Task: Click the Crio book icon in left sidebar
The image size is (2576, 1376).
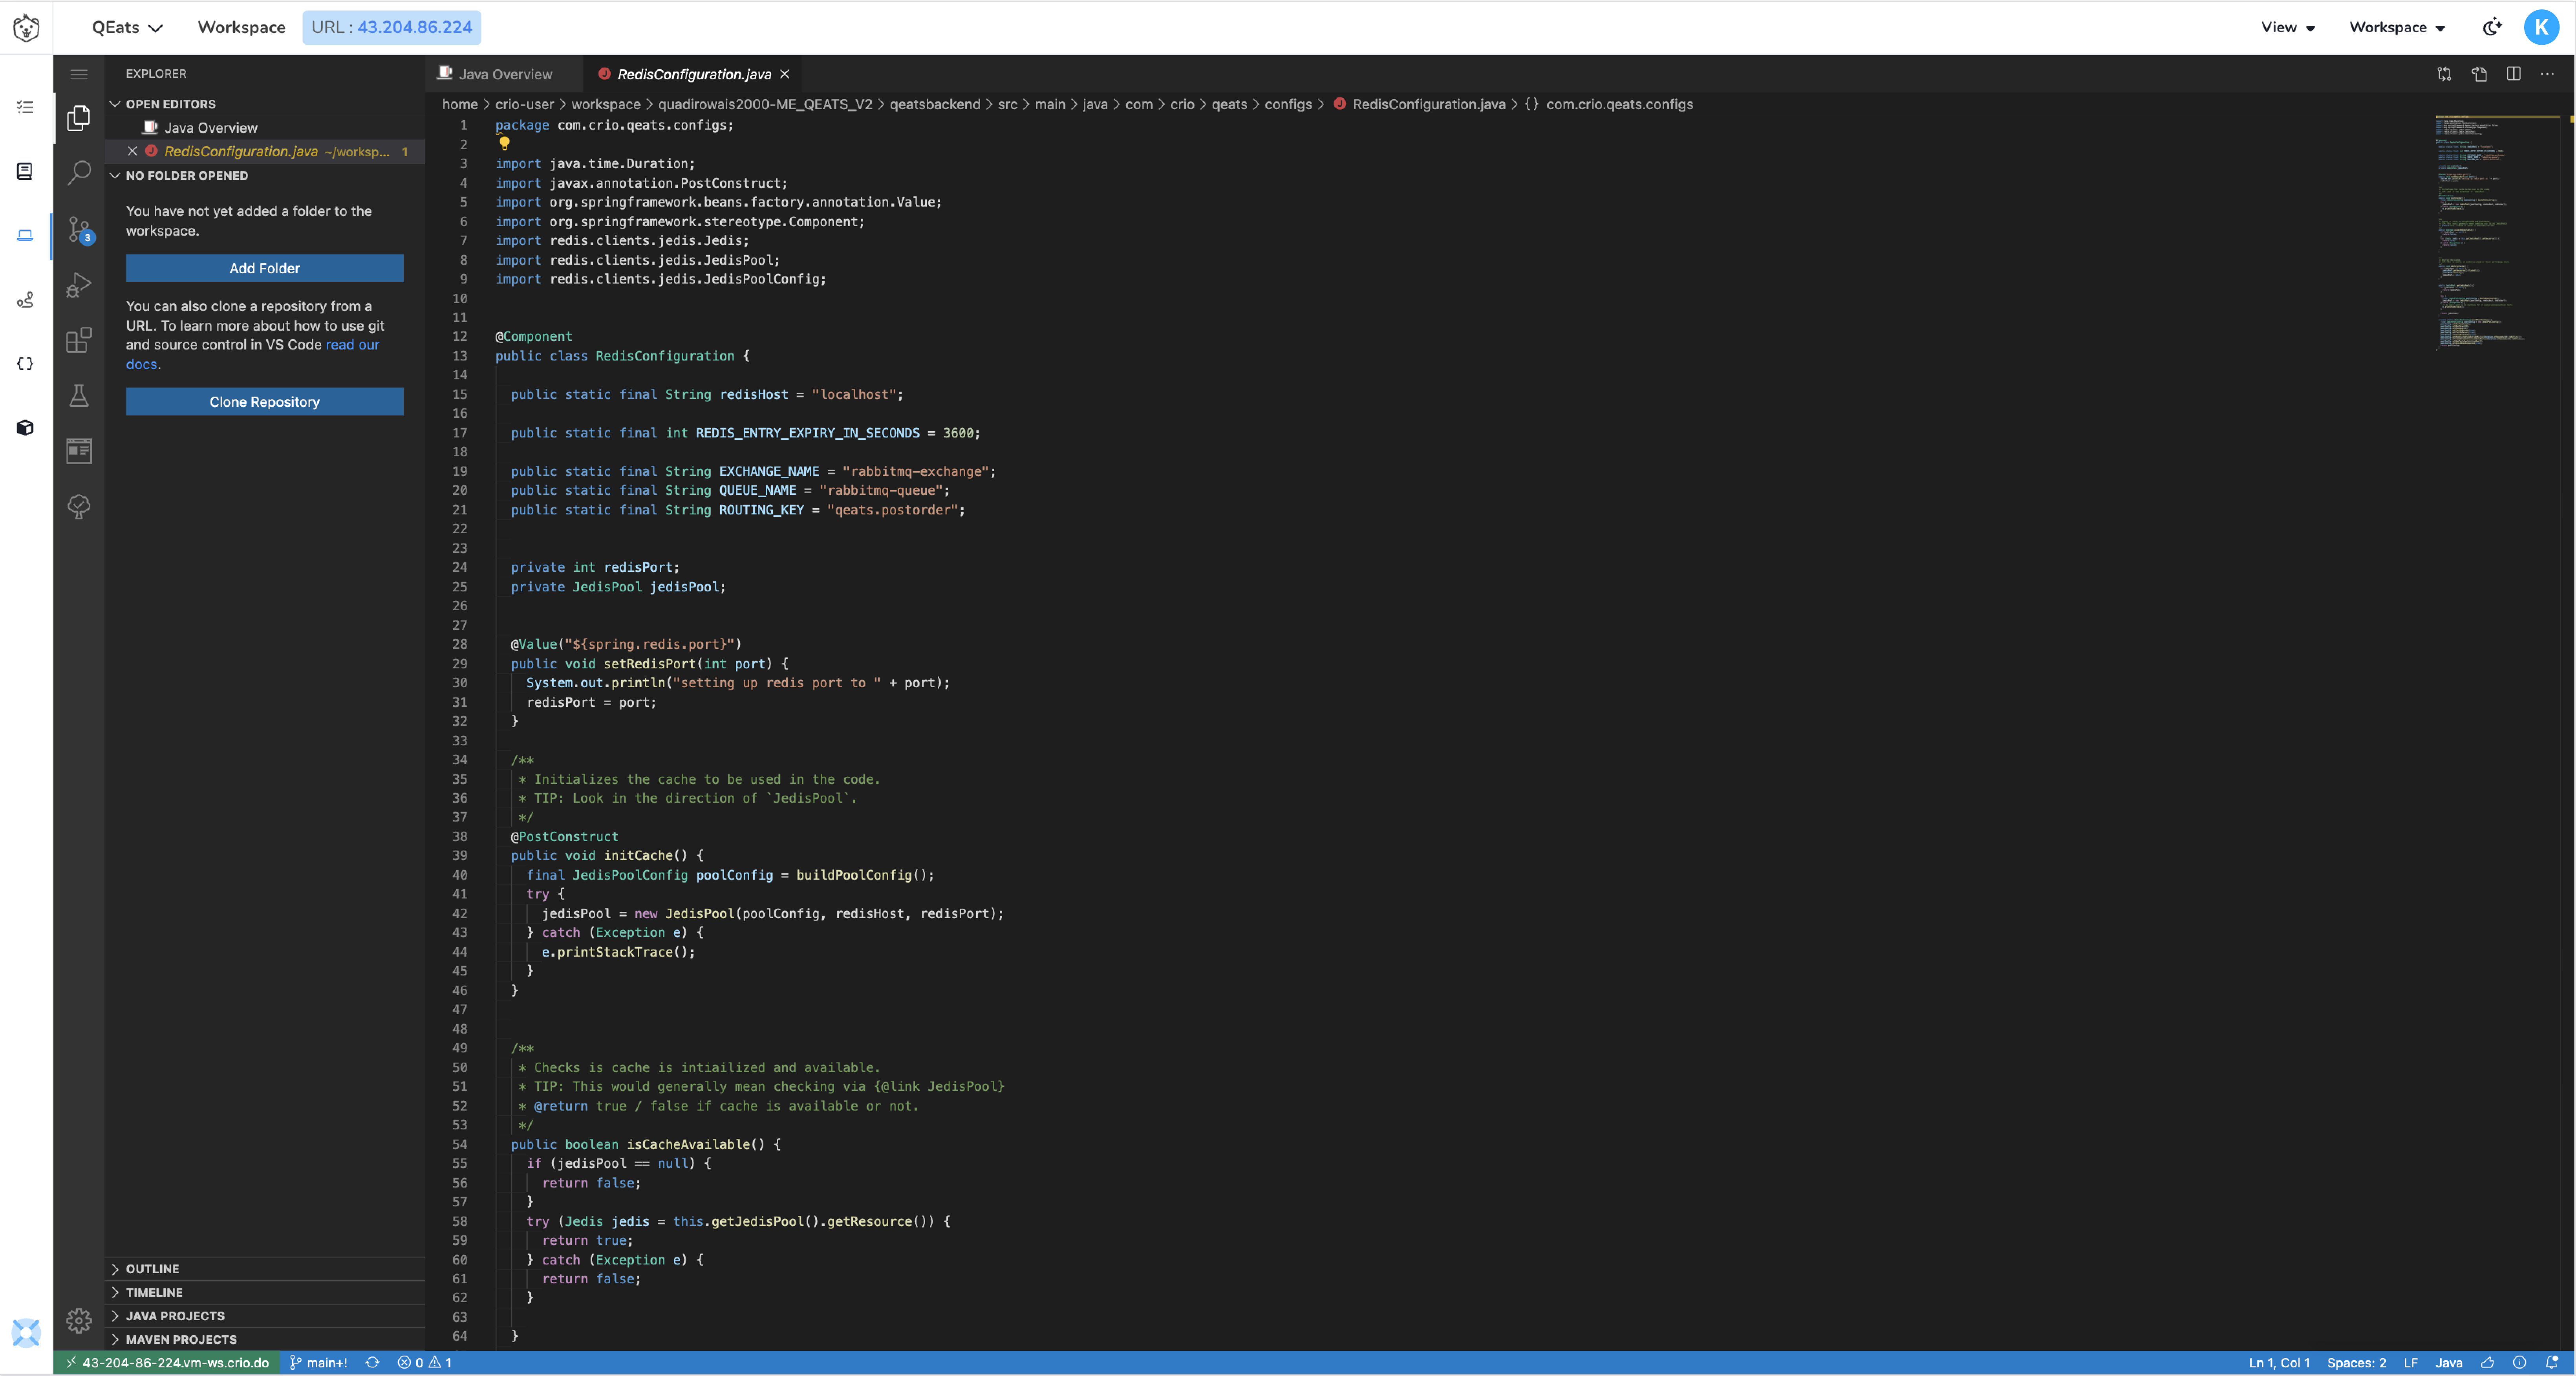Action: (26, 171)
